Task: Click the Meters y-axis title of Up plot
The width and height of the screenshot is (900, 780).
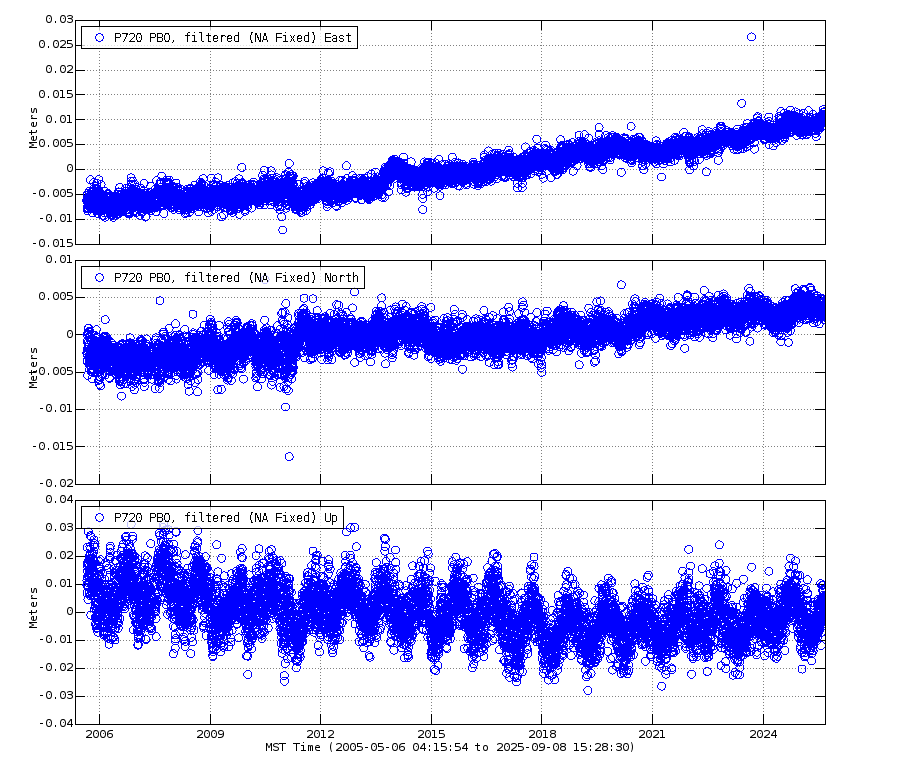Action: click(x=33, y=607)
